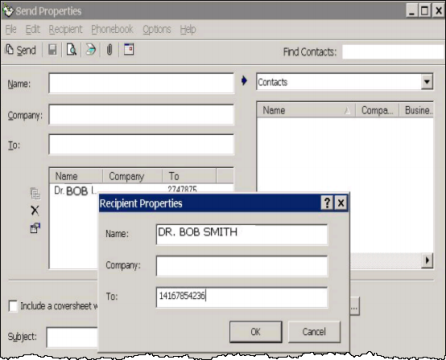The image size is (446, 360).
Task: Click the Subject input field
Action: [x=72, y=337]
